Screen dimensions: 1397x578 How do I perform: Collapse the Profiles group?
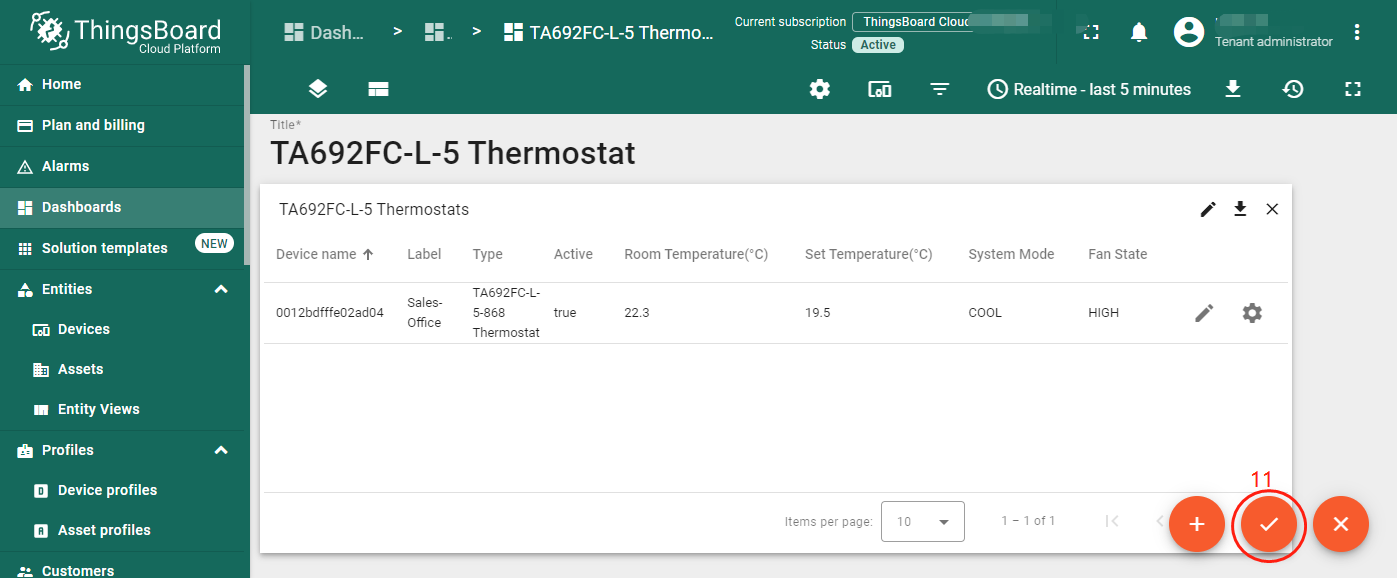[x=221, y=451]
